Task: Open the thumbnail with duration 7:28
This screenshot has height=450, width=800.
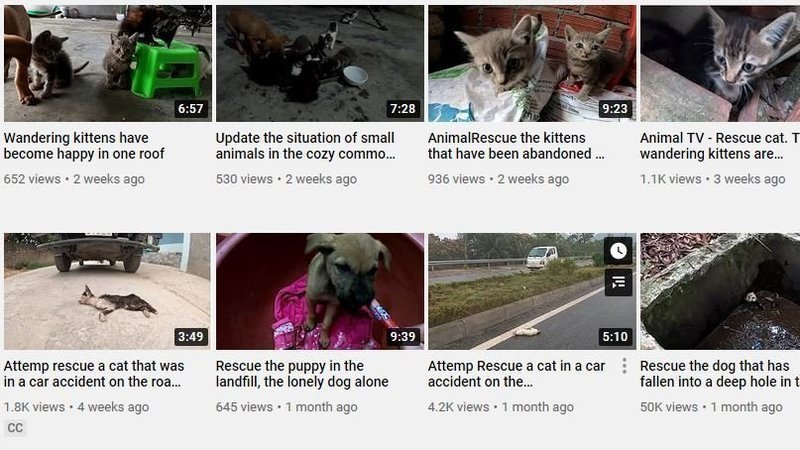Action: tap(320, 63)
